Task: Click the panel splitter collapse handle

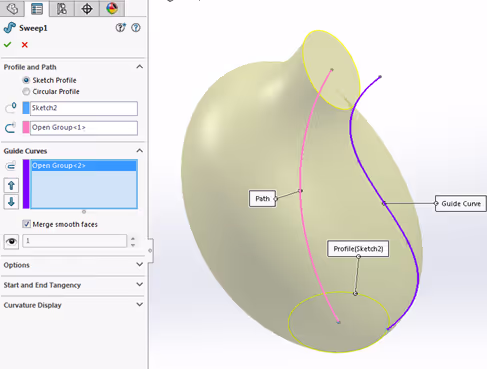Action: (150, 250)
